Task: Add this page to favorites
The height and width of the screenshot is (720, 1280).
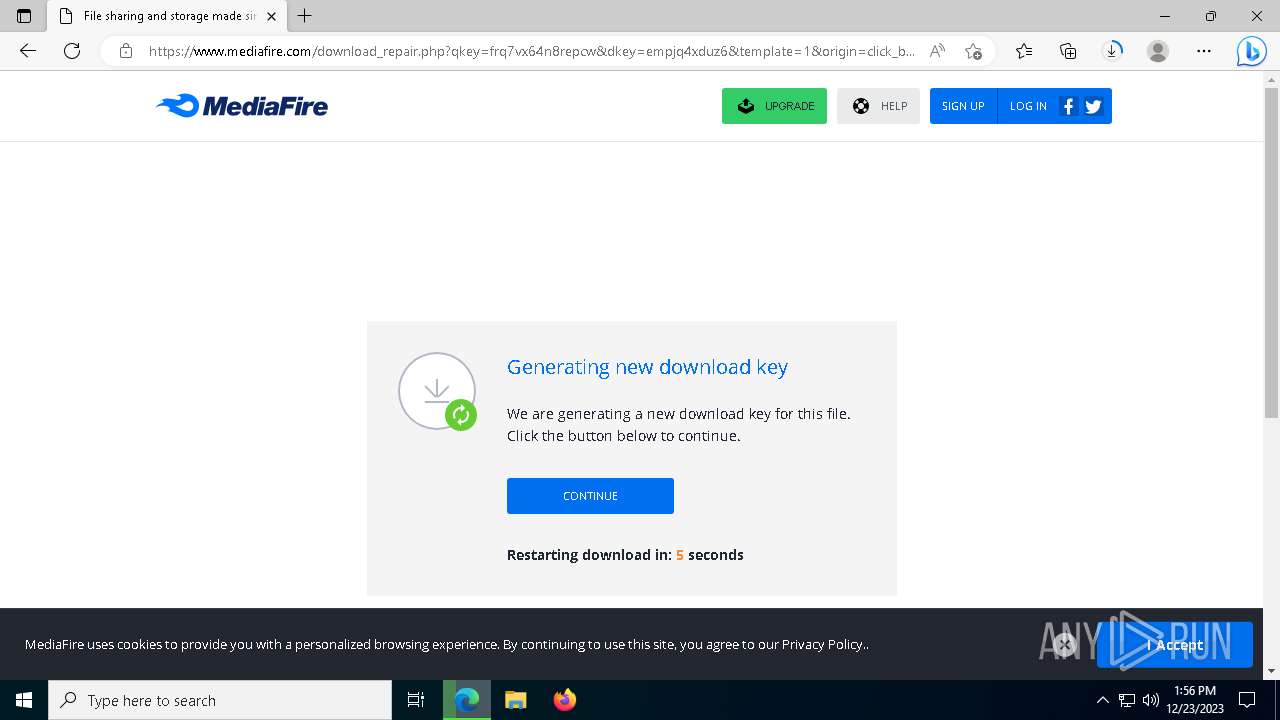Action: coord(973,51)
